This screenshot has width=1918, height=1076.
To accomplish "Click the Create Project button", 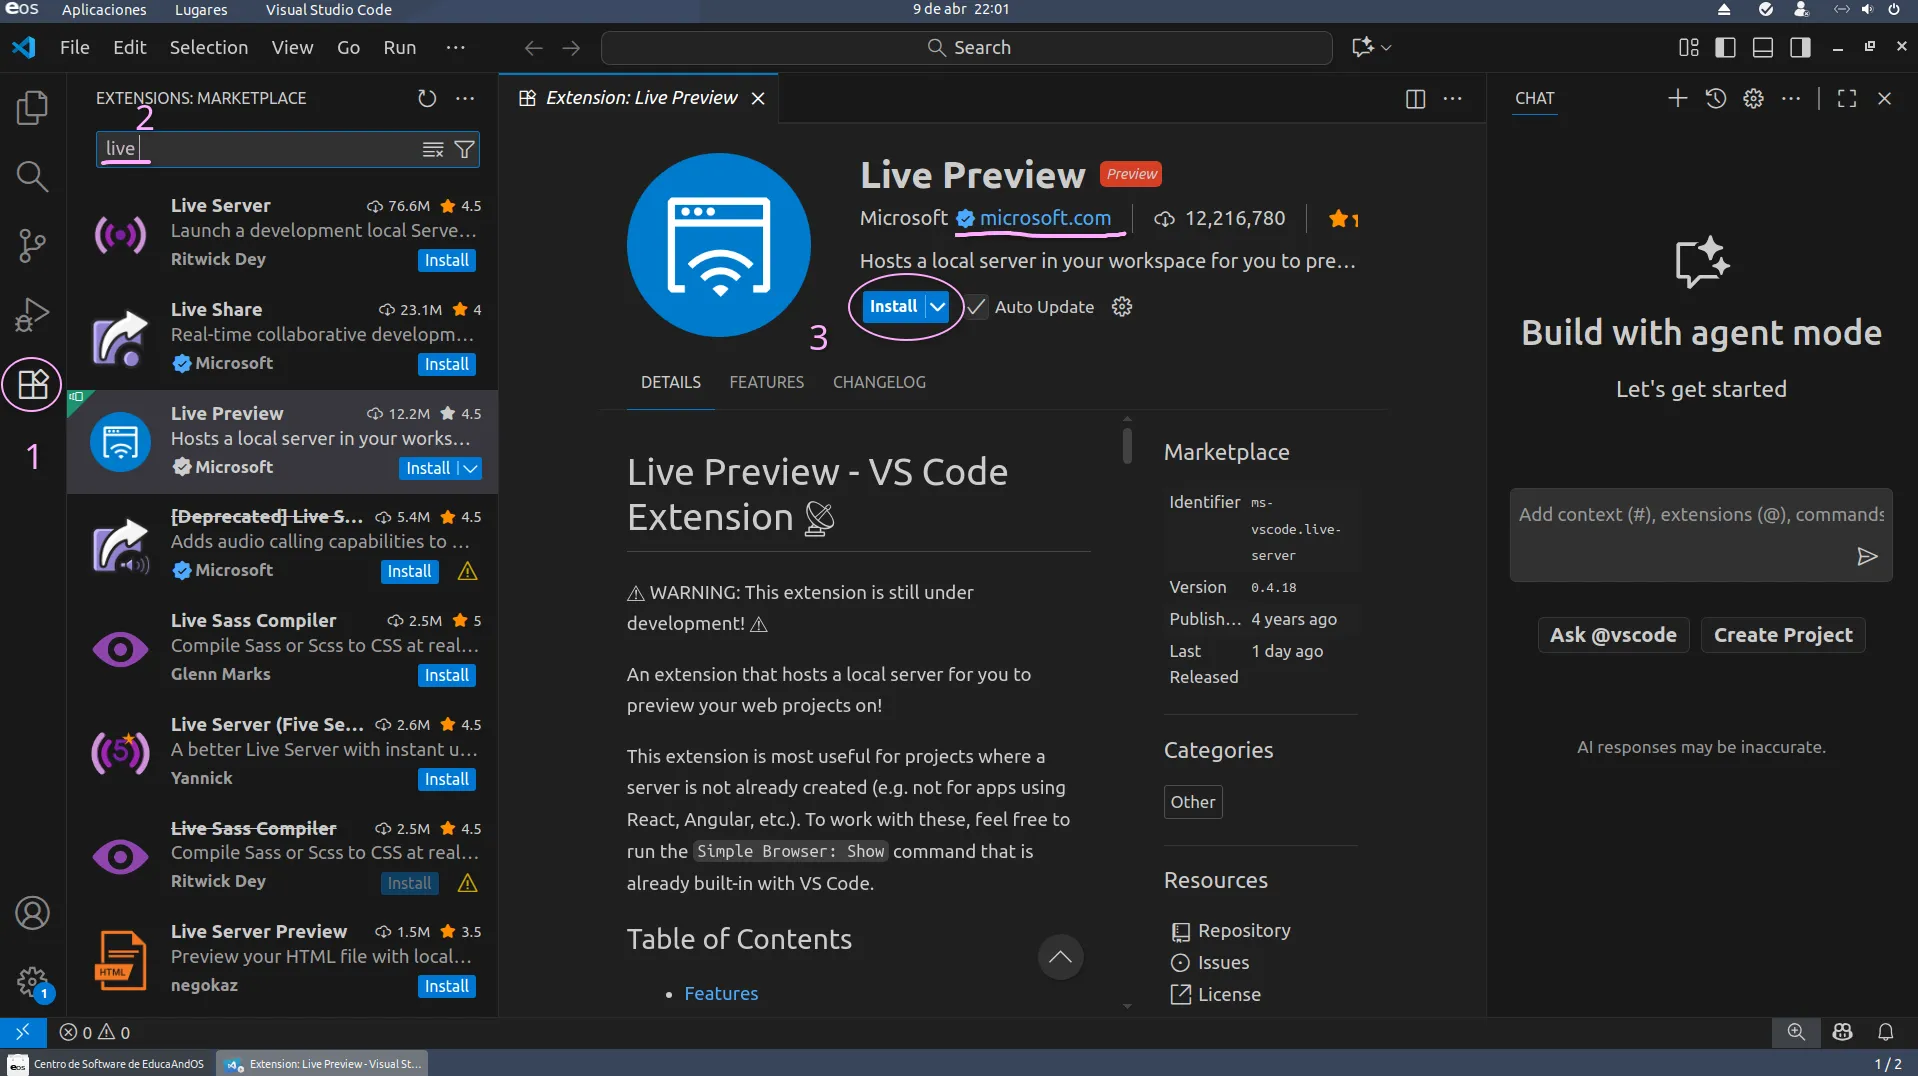I will pyautogui.click(x=1783, y=635).
